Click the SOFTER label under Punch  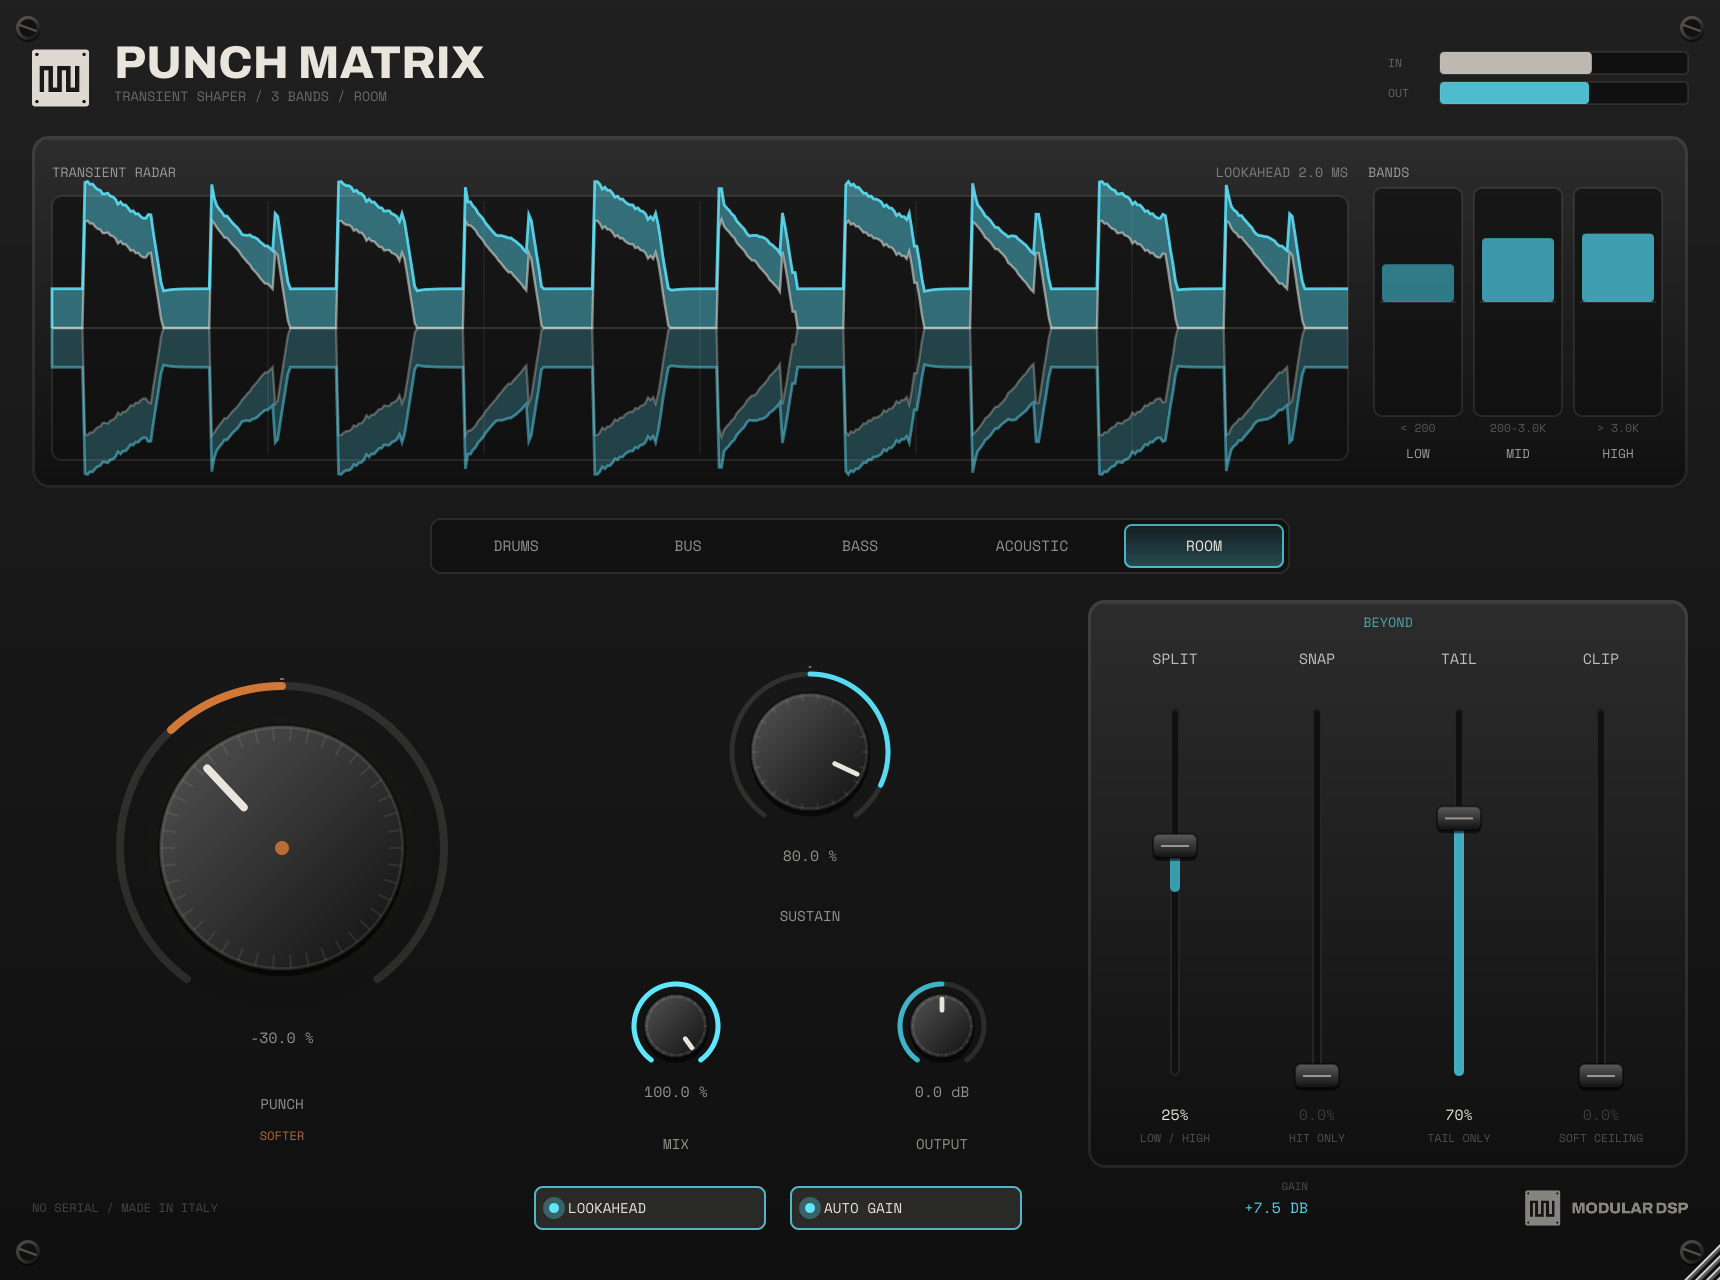tap(282, 1136)
